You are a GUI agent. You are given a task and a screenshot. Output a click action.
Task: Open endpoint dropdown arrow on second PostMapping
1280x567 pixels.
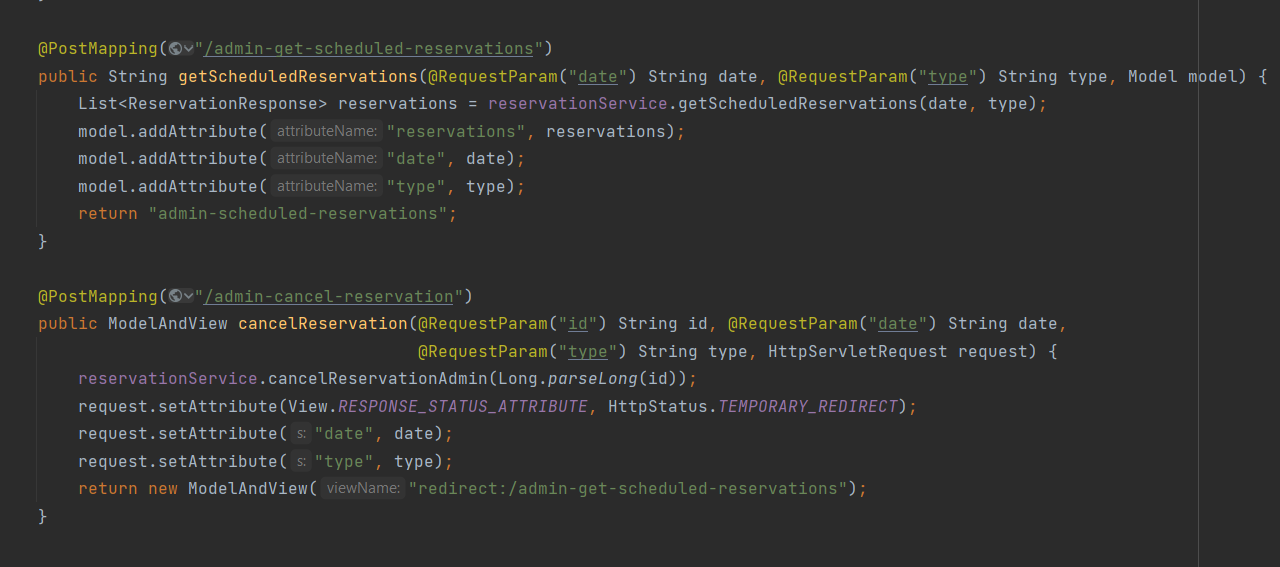coord(188,296)
